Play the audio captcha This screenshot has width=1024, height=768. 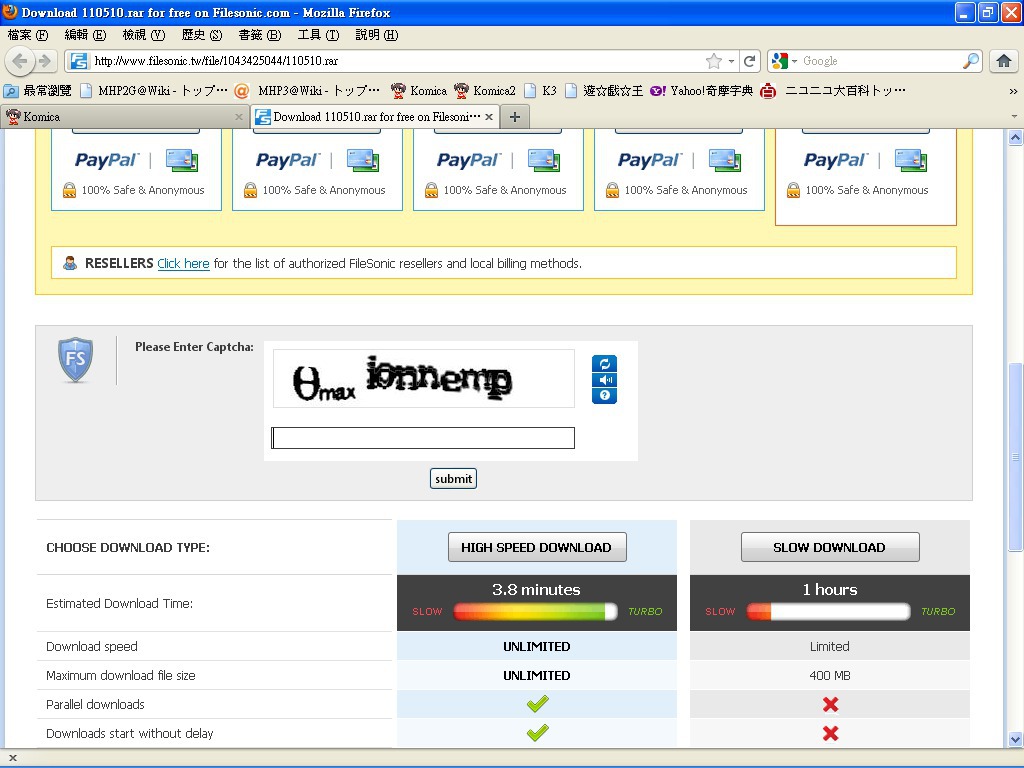coord(604,379)
